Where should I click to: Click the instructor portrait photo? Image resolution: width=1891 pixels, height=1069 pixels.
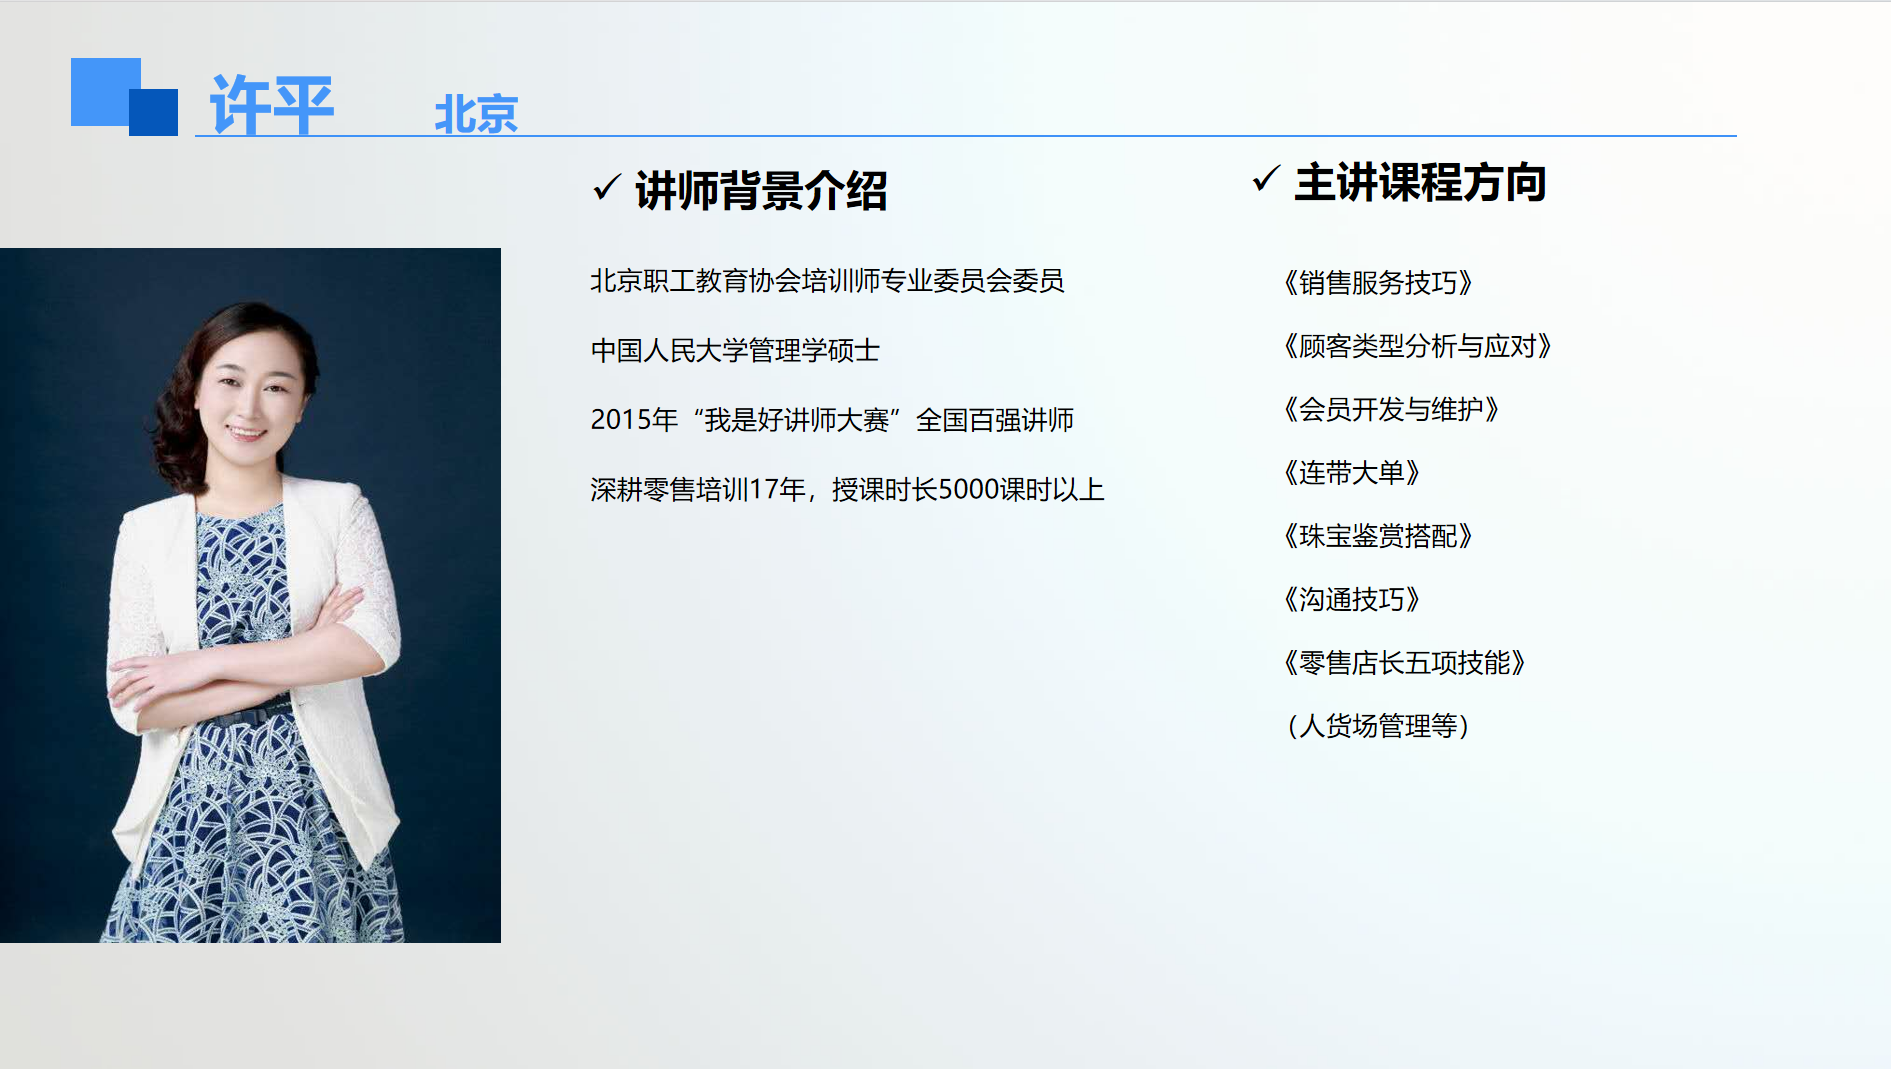[250, 595]
